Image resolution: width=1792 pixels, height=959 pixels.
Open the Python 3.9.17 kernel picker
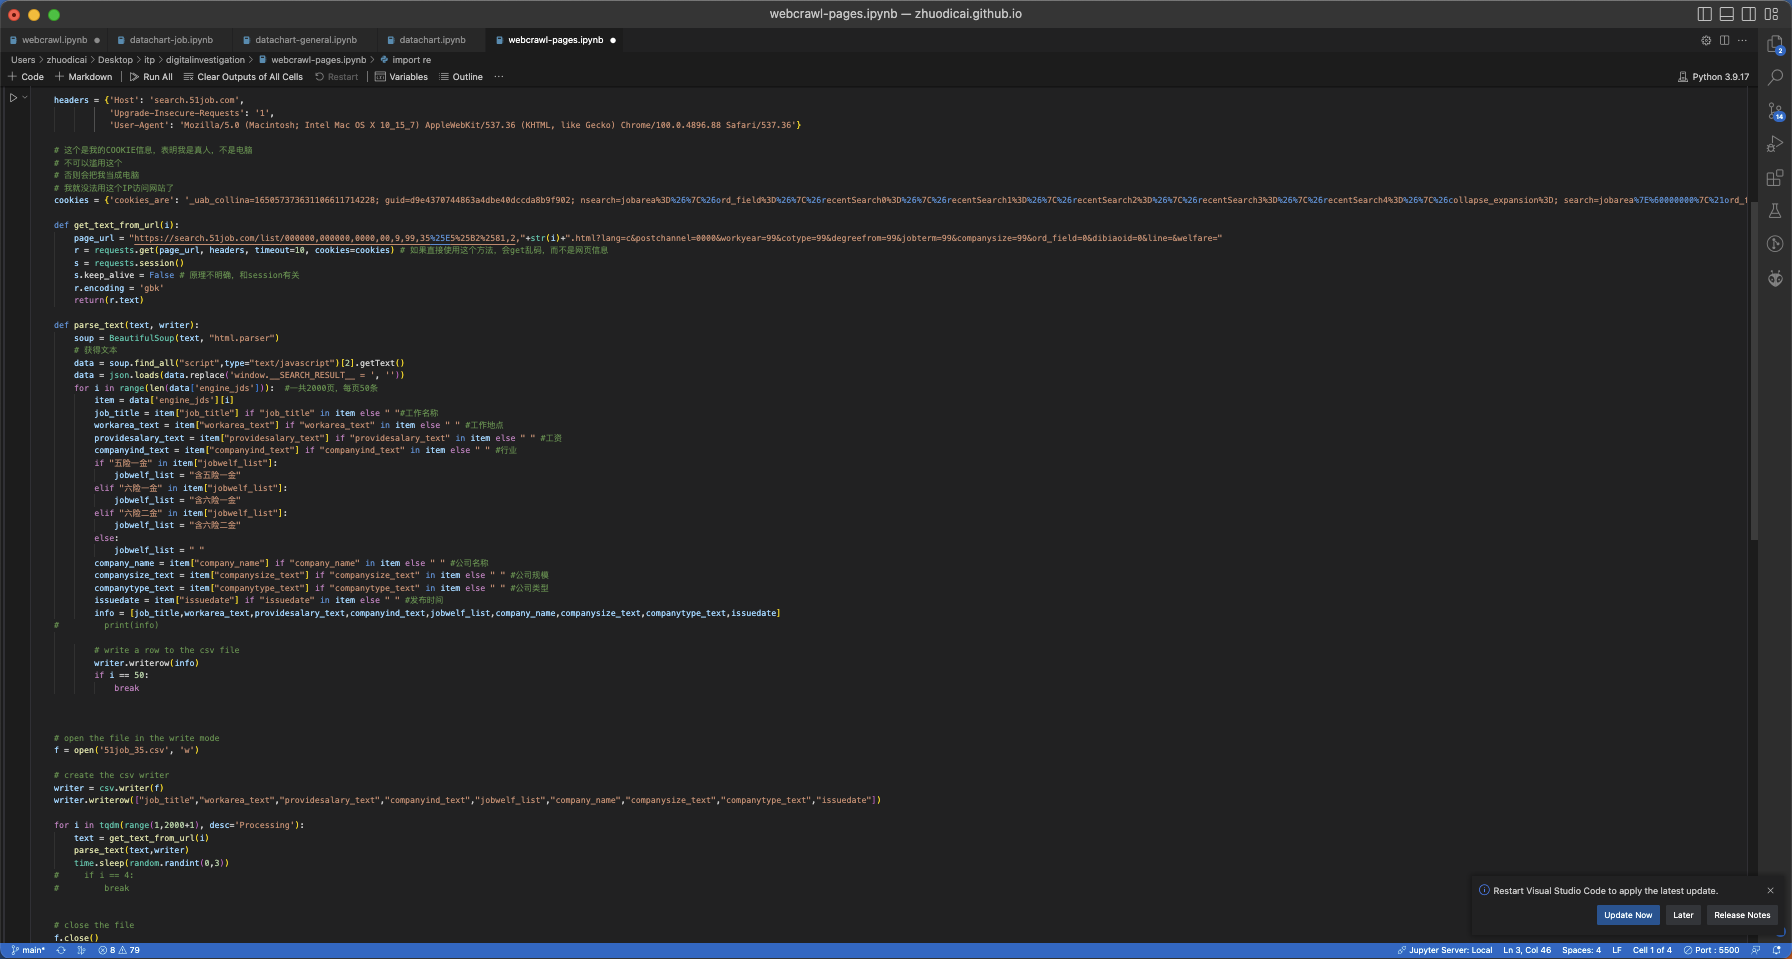pos(1713,77)
